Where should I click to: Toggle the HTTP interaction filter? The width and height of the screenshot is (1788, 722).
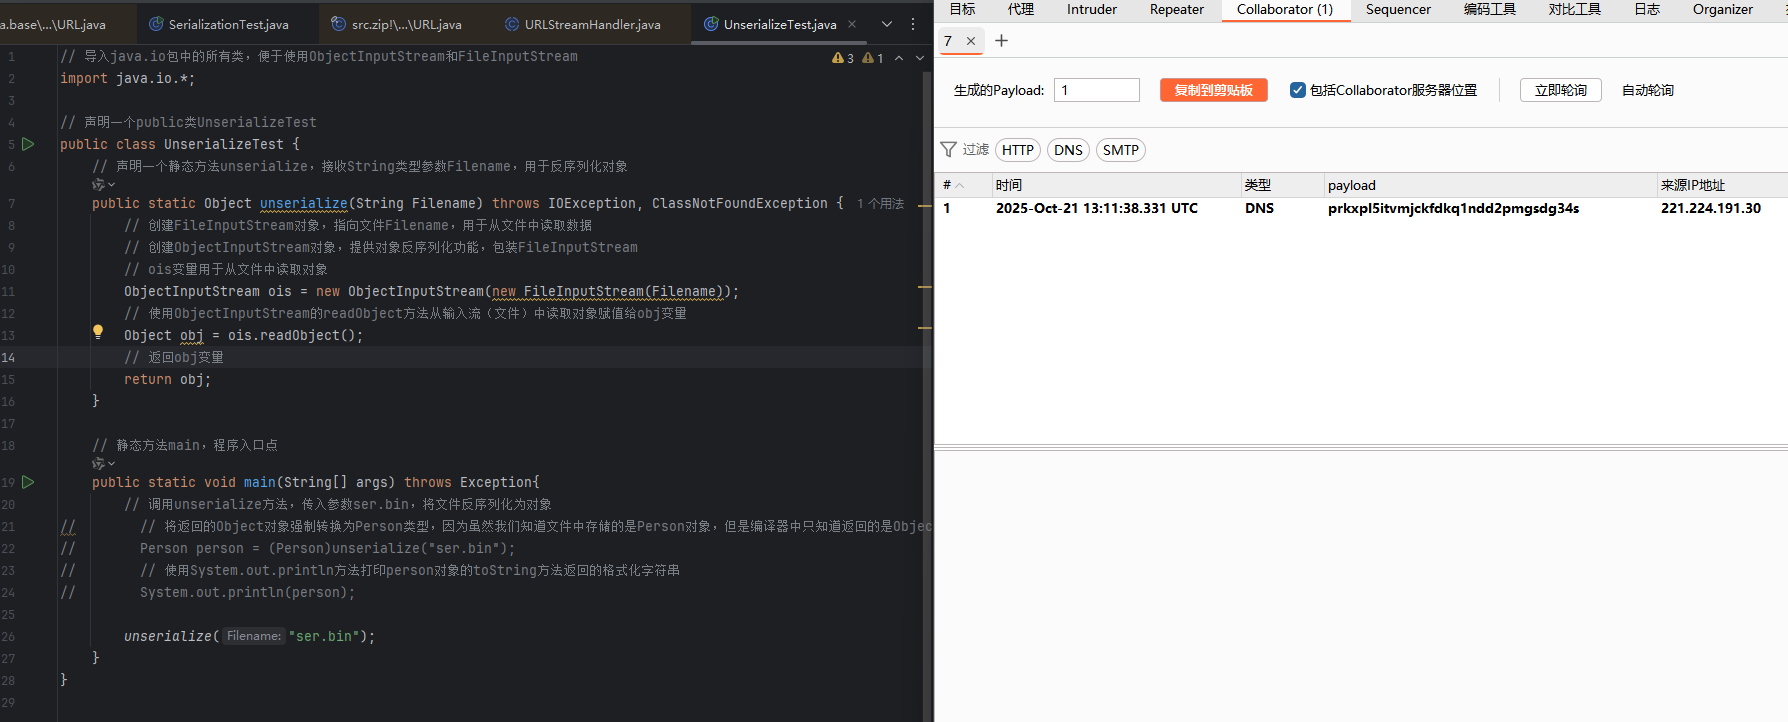click(x=1017, y=150)
